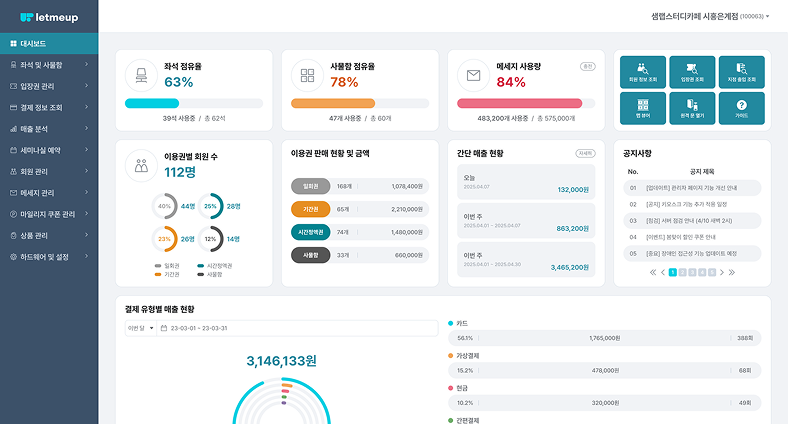Image resolution: width=788 pixels, height=424 pixels.
Task: Click the 가상결제 payment row 478,000원
Action: click(605, 370)
